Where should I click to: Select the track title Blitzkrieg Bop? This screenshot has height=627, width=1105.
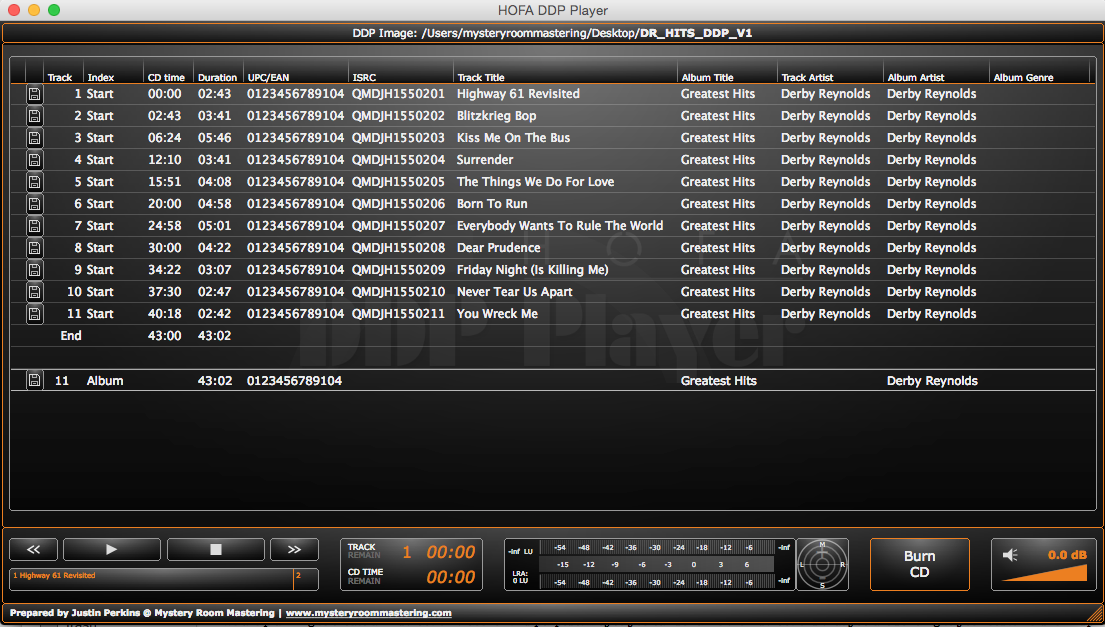(x=496, y=116)
